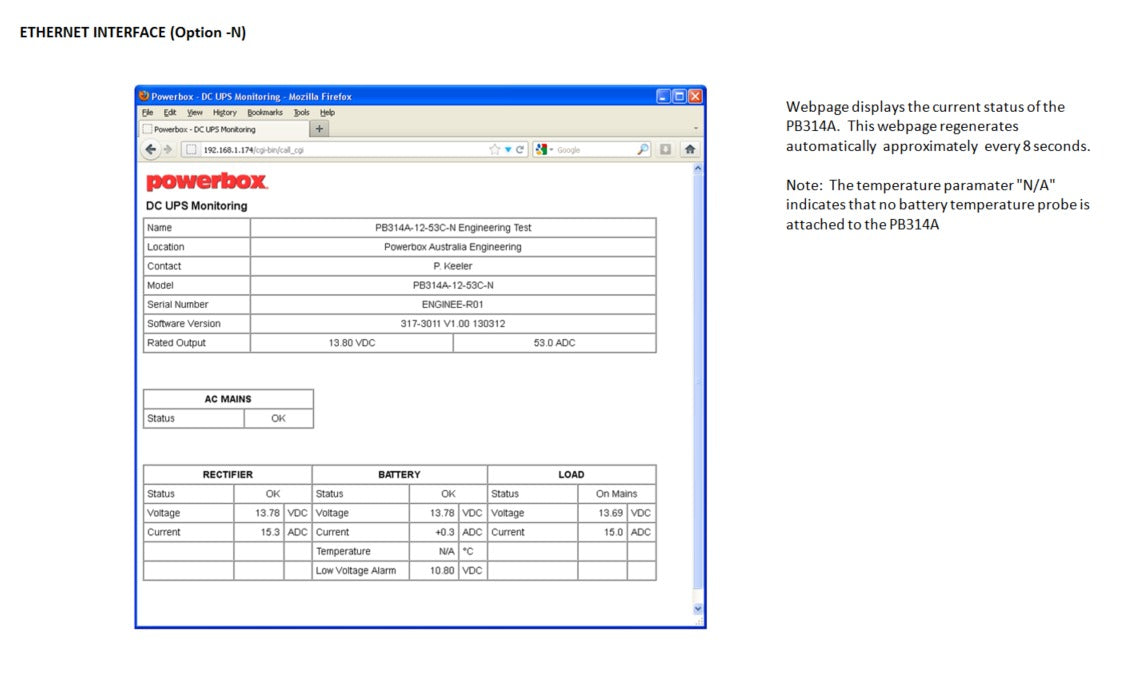1126x689 pixels.
Task: Reload the page using the refresh icon
Action: tap(521, 149)
